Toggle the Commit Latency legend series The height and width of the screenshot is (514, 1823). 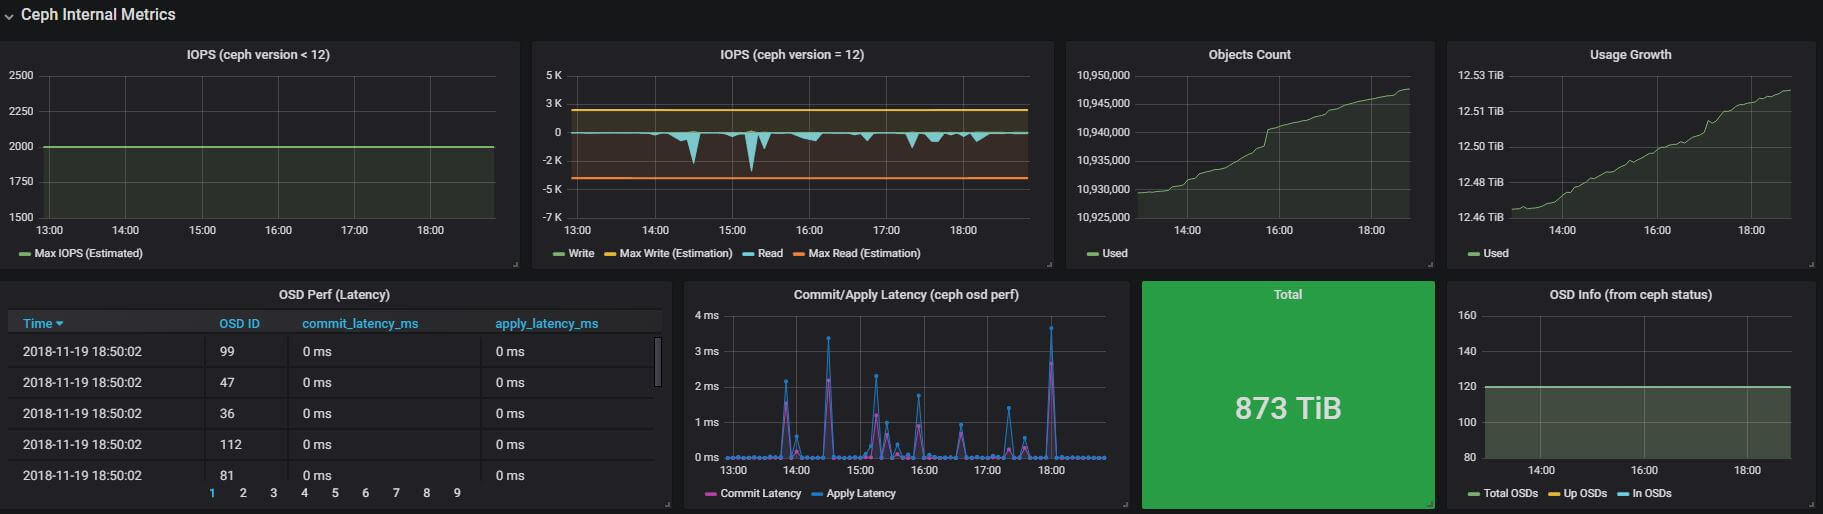760,493
